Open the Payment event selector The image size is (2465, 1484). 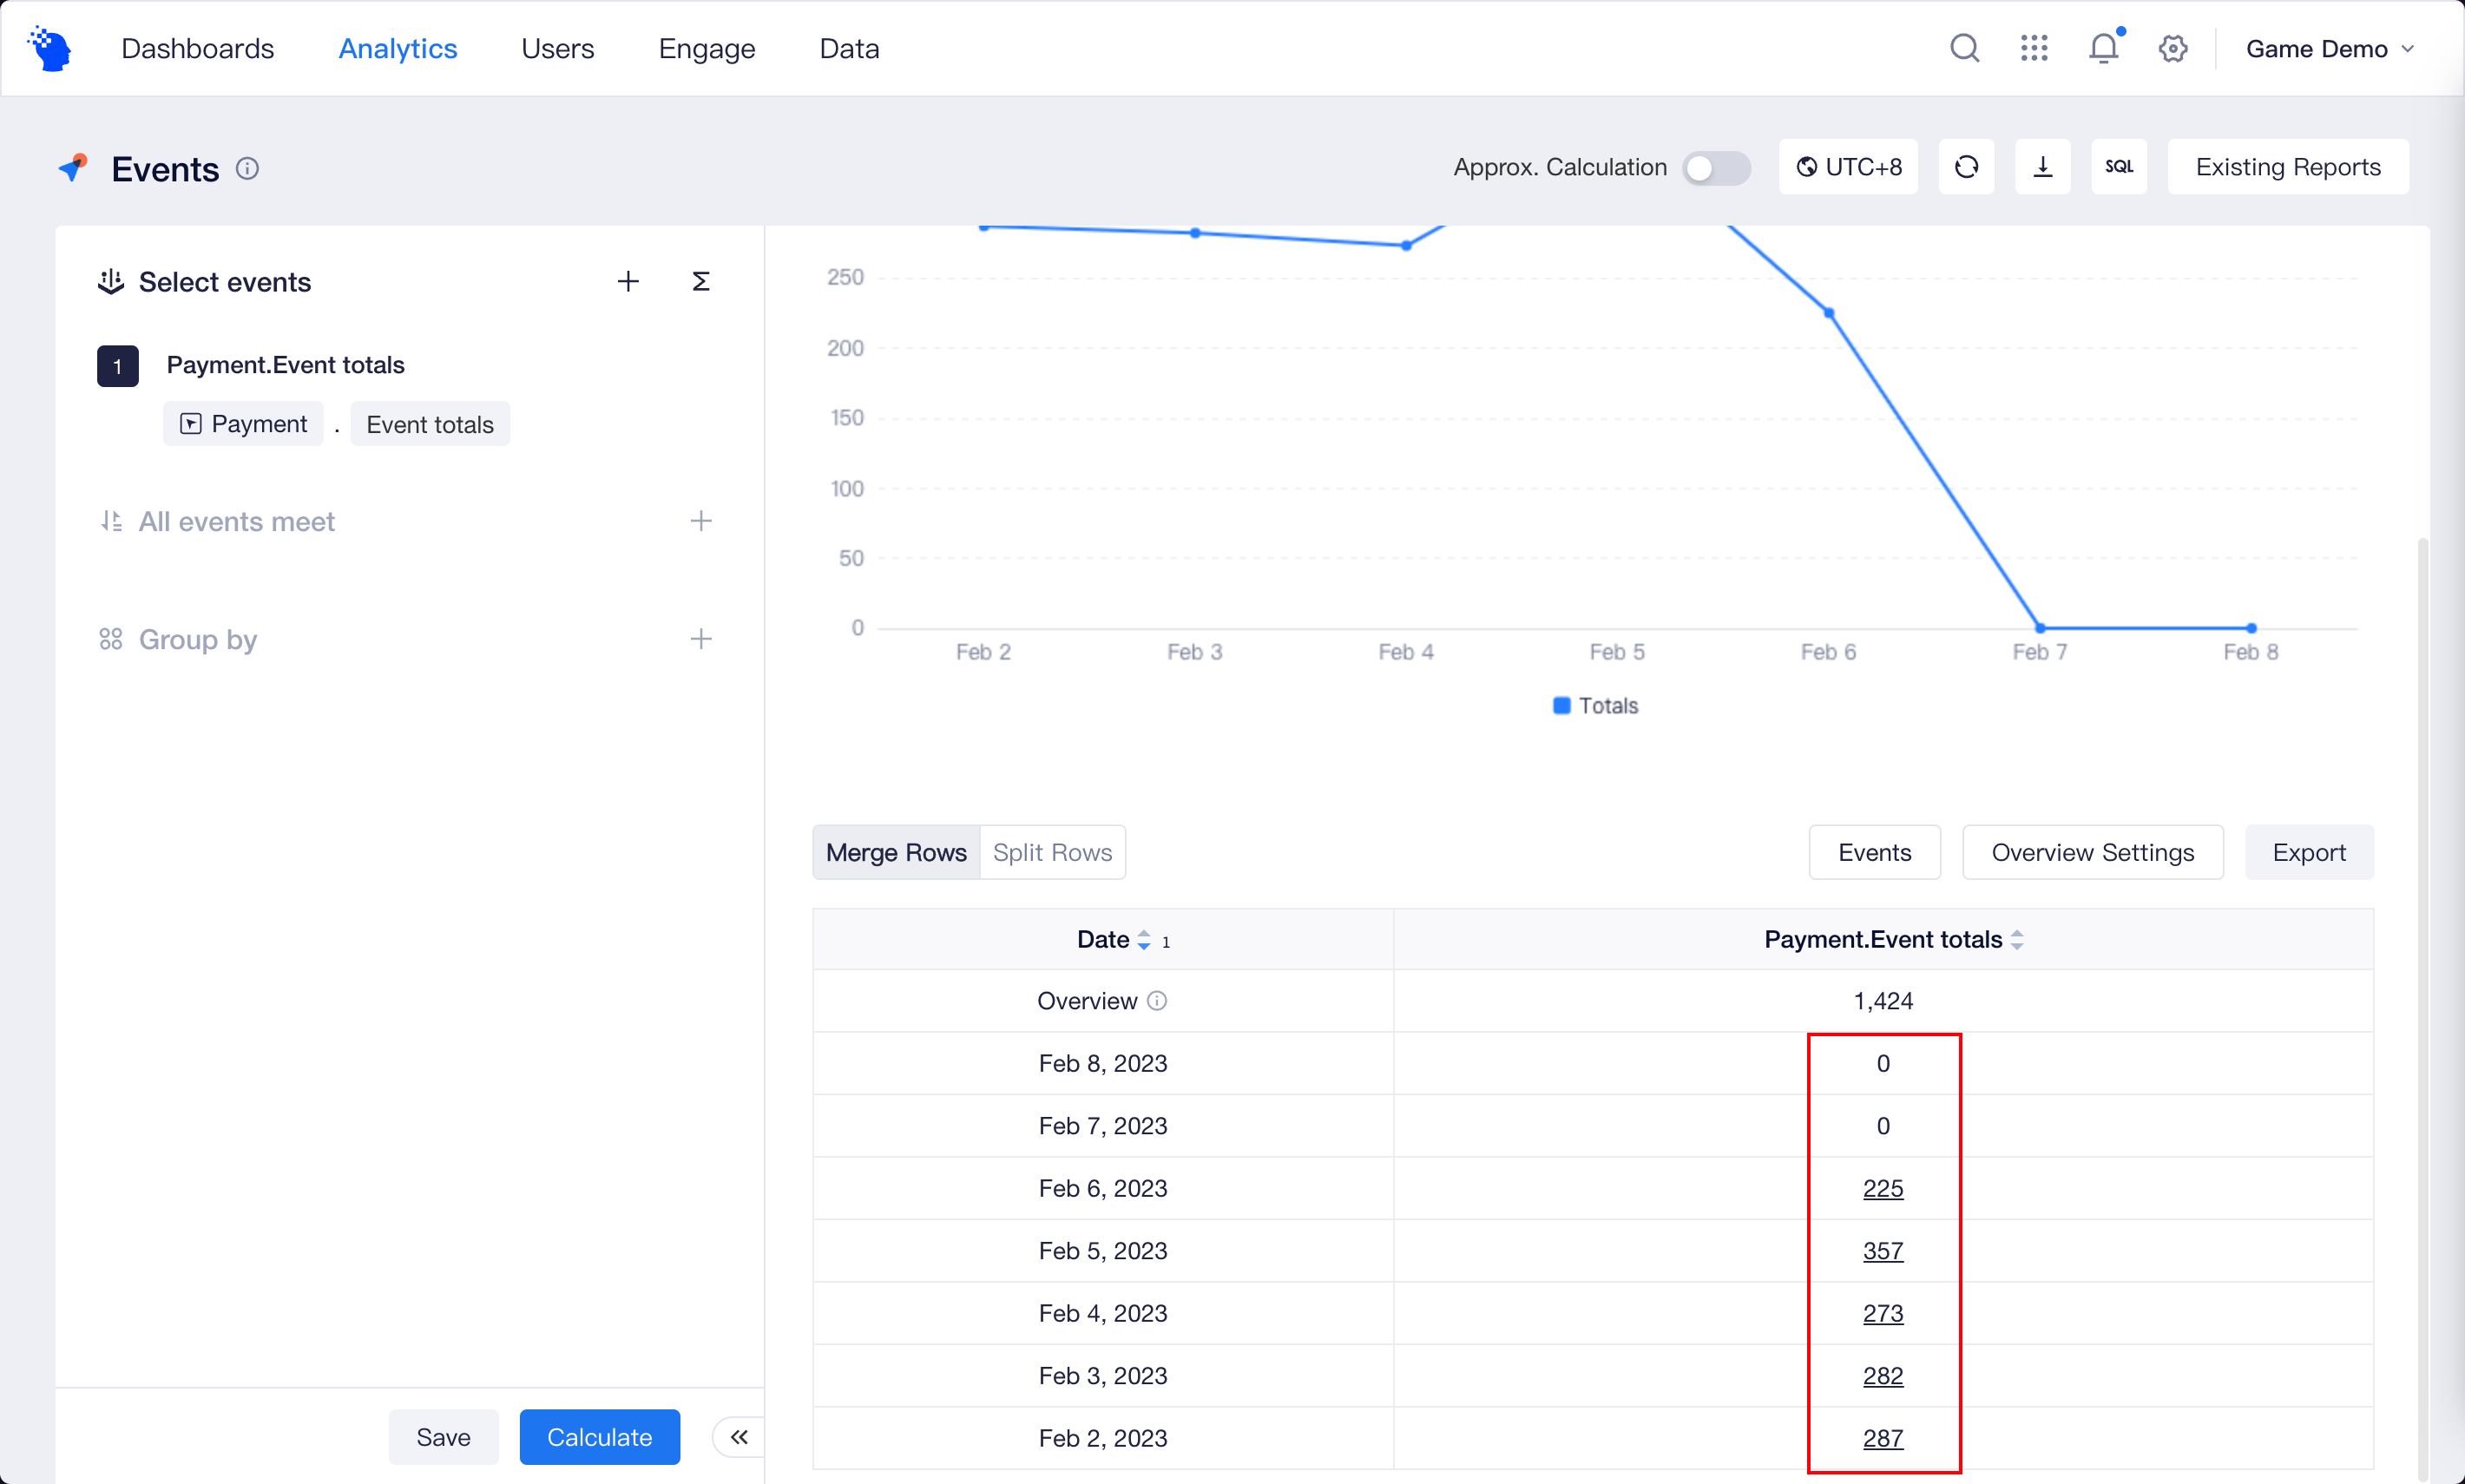(x=243, y=424)
